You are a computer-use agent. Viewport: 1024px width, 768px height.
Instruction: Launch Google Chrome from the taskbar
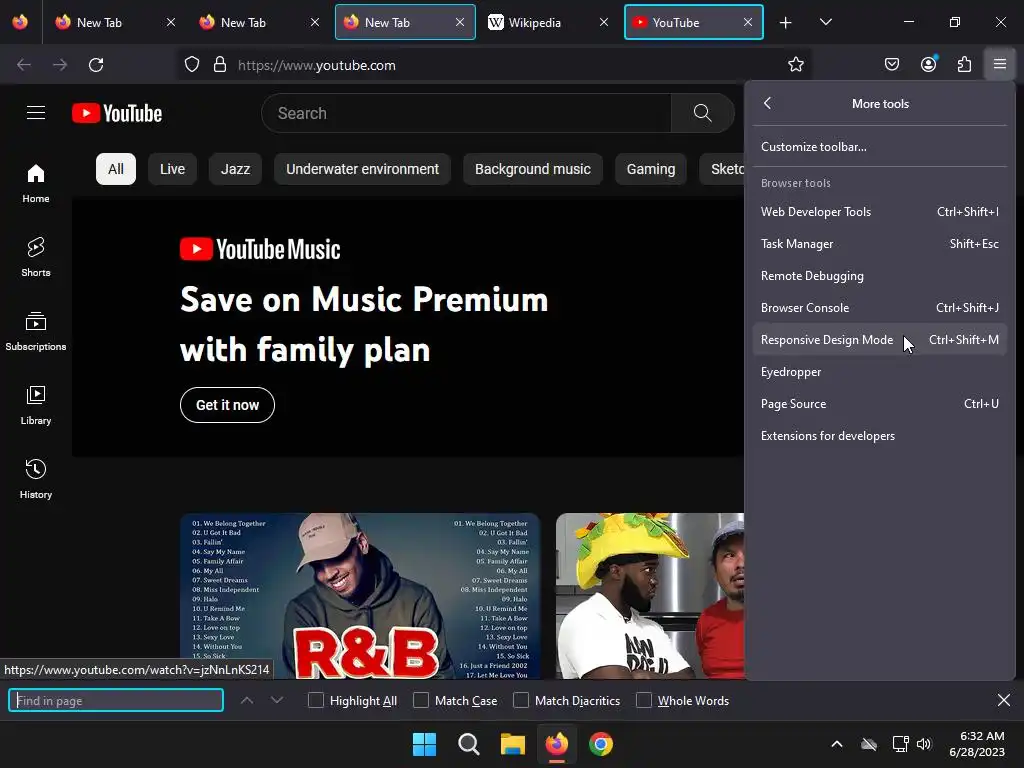click(x=601, y=744)
